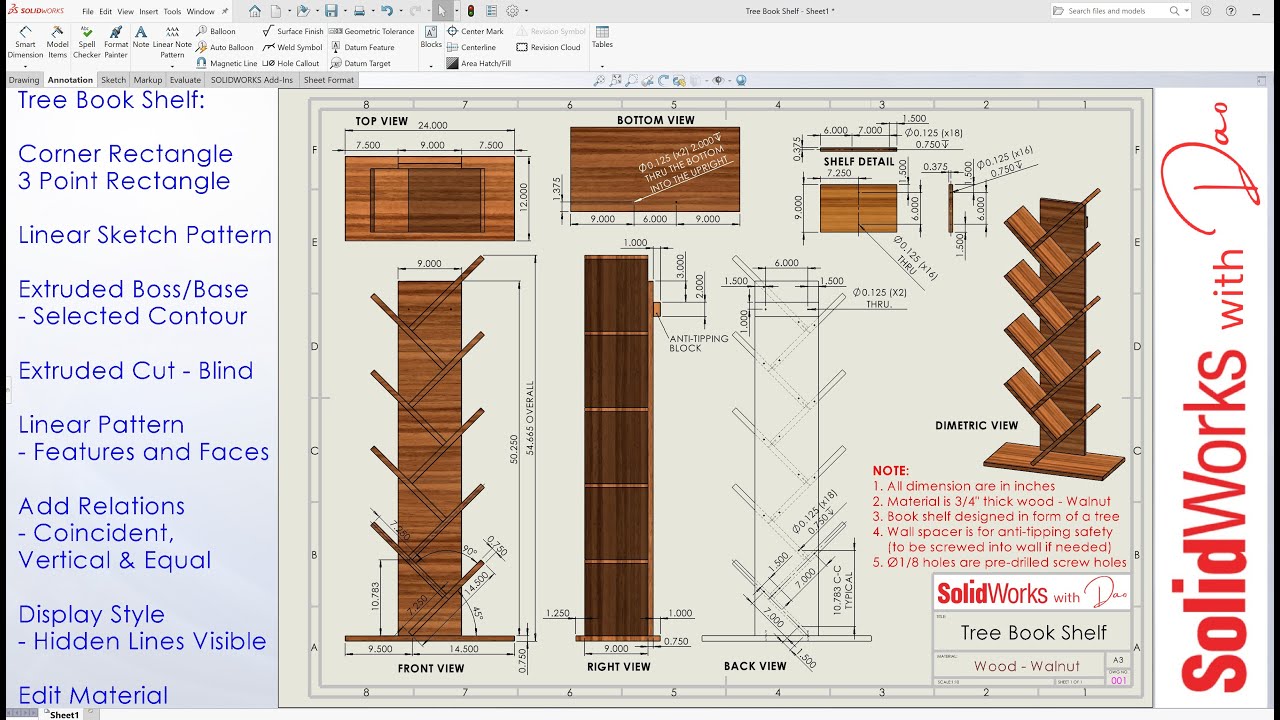The image size is (1280, 720).
Task: Insert a Note annotation
Action: coord(141,37)
